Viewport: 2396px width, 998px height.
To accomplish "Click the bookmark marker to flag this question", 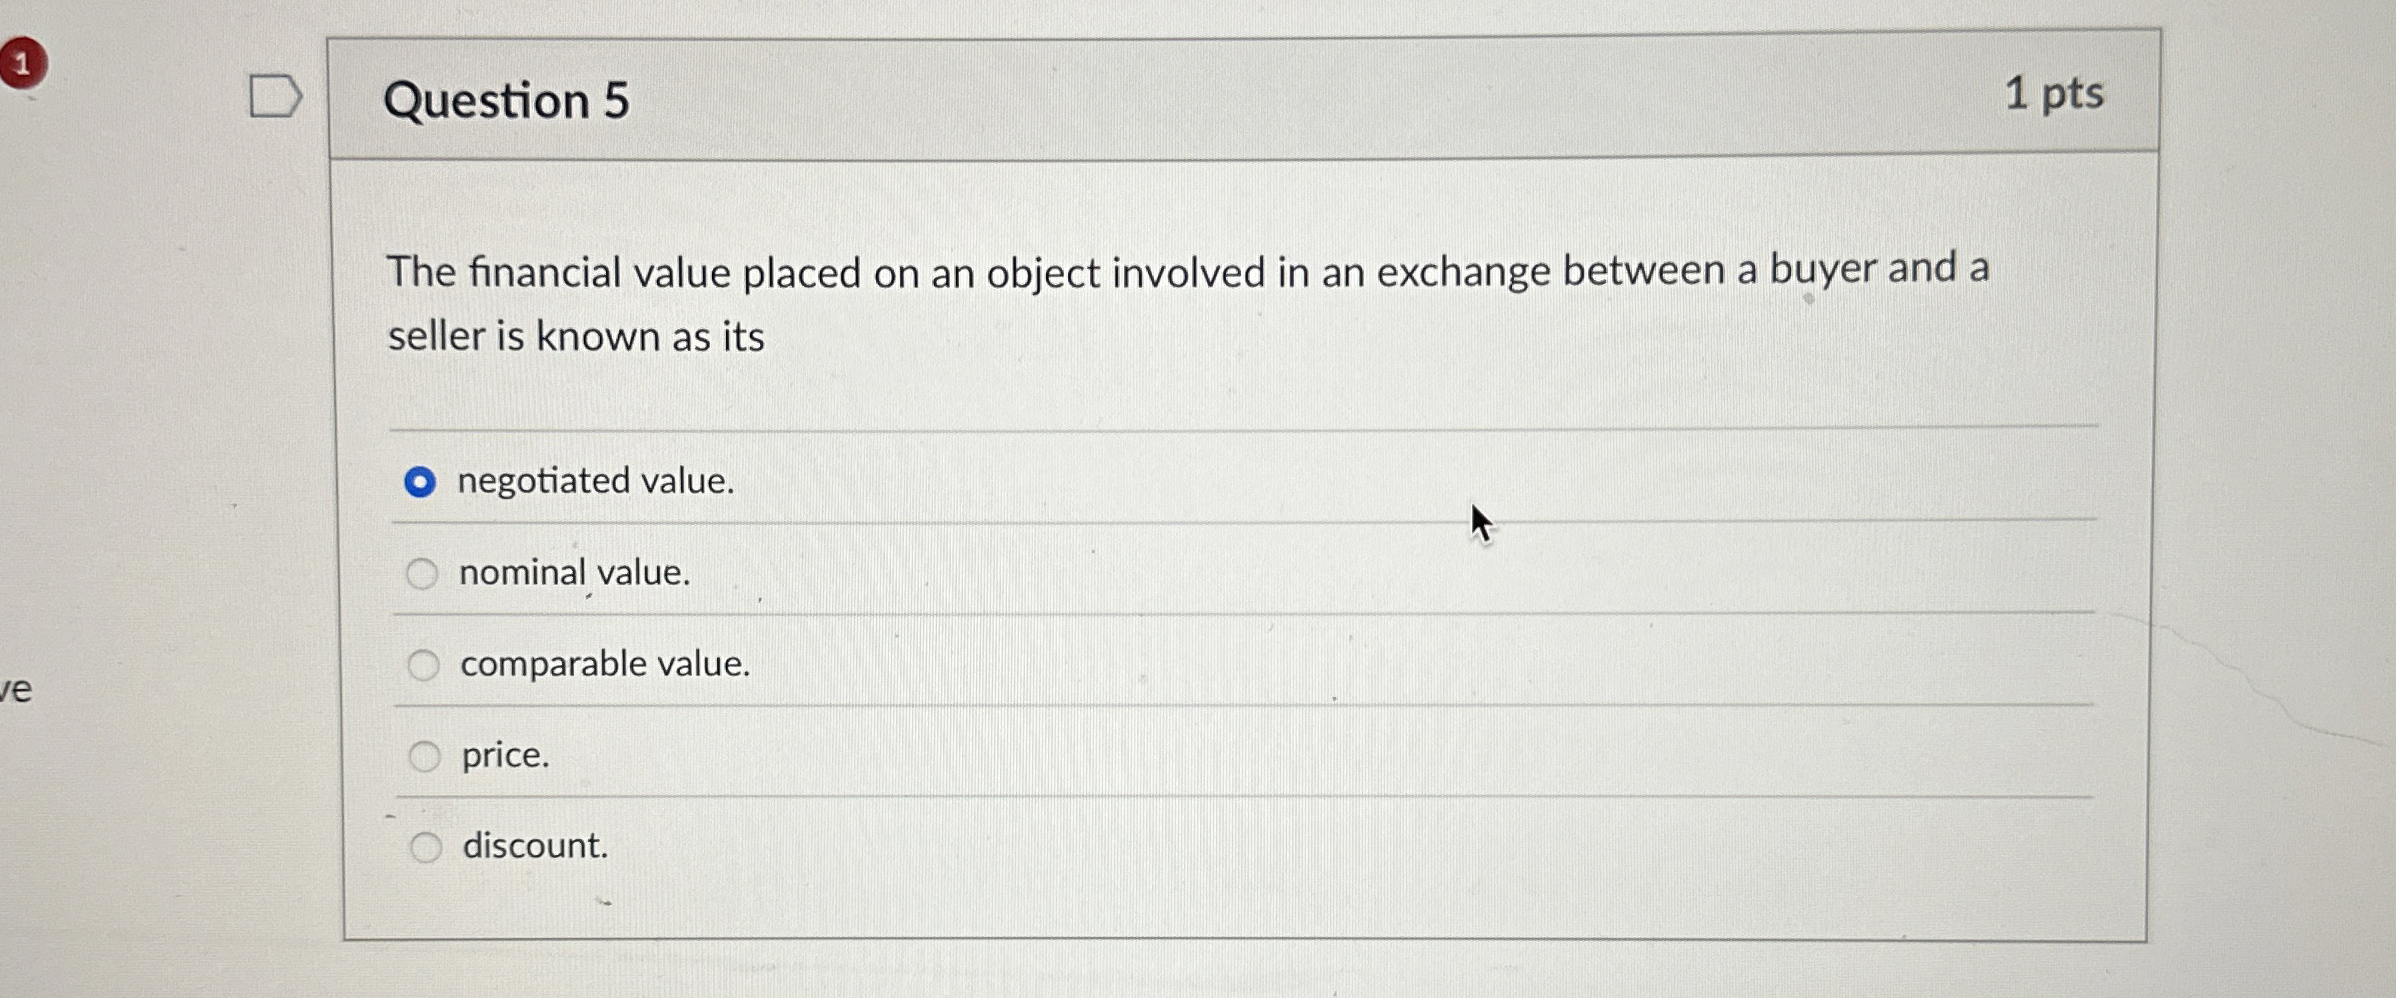I will (x=274, y=95).
